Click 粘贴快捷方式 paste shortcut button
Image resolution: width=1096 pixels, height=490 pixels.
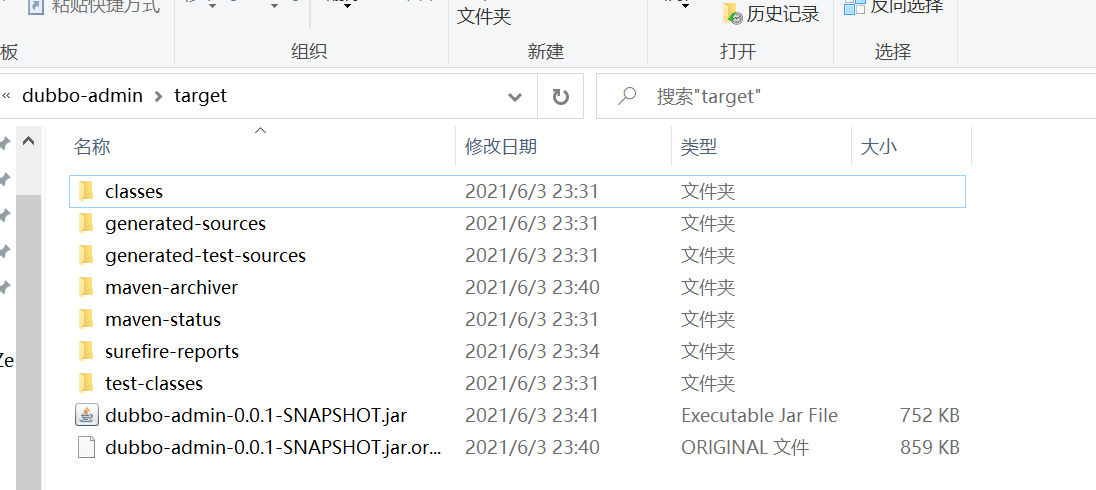click(x=94, y=7)
